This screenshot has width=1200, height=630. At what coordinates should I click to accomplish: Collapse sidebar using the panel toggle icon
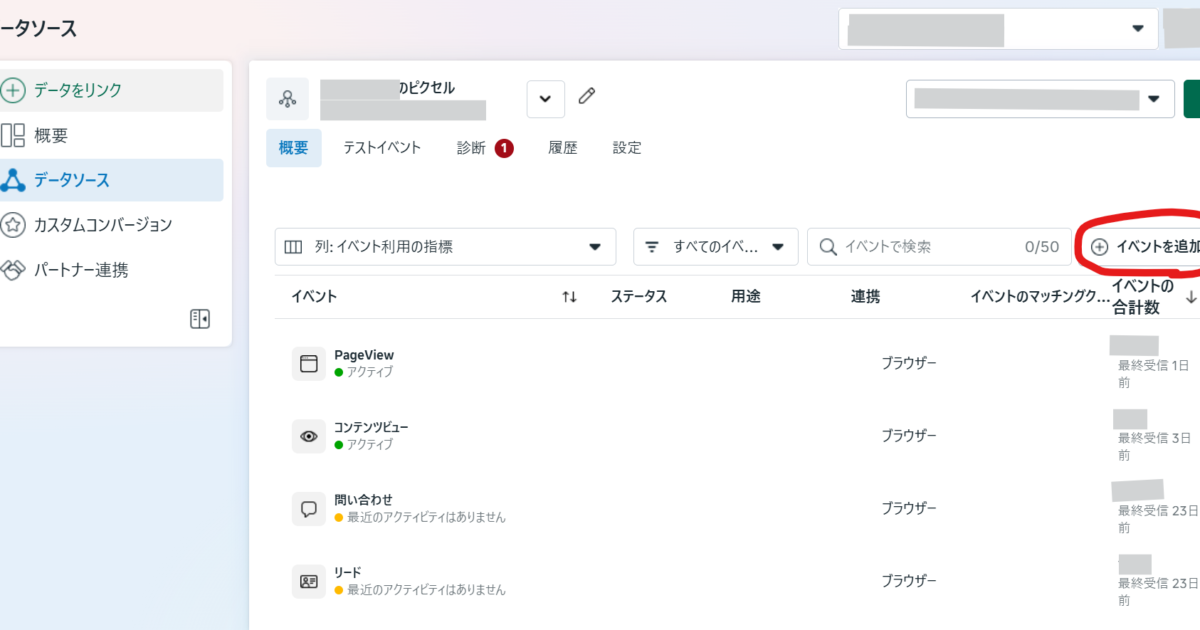pos(200,319)
